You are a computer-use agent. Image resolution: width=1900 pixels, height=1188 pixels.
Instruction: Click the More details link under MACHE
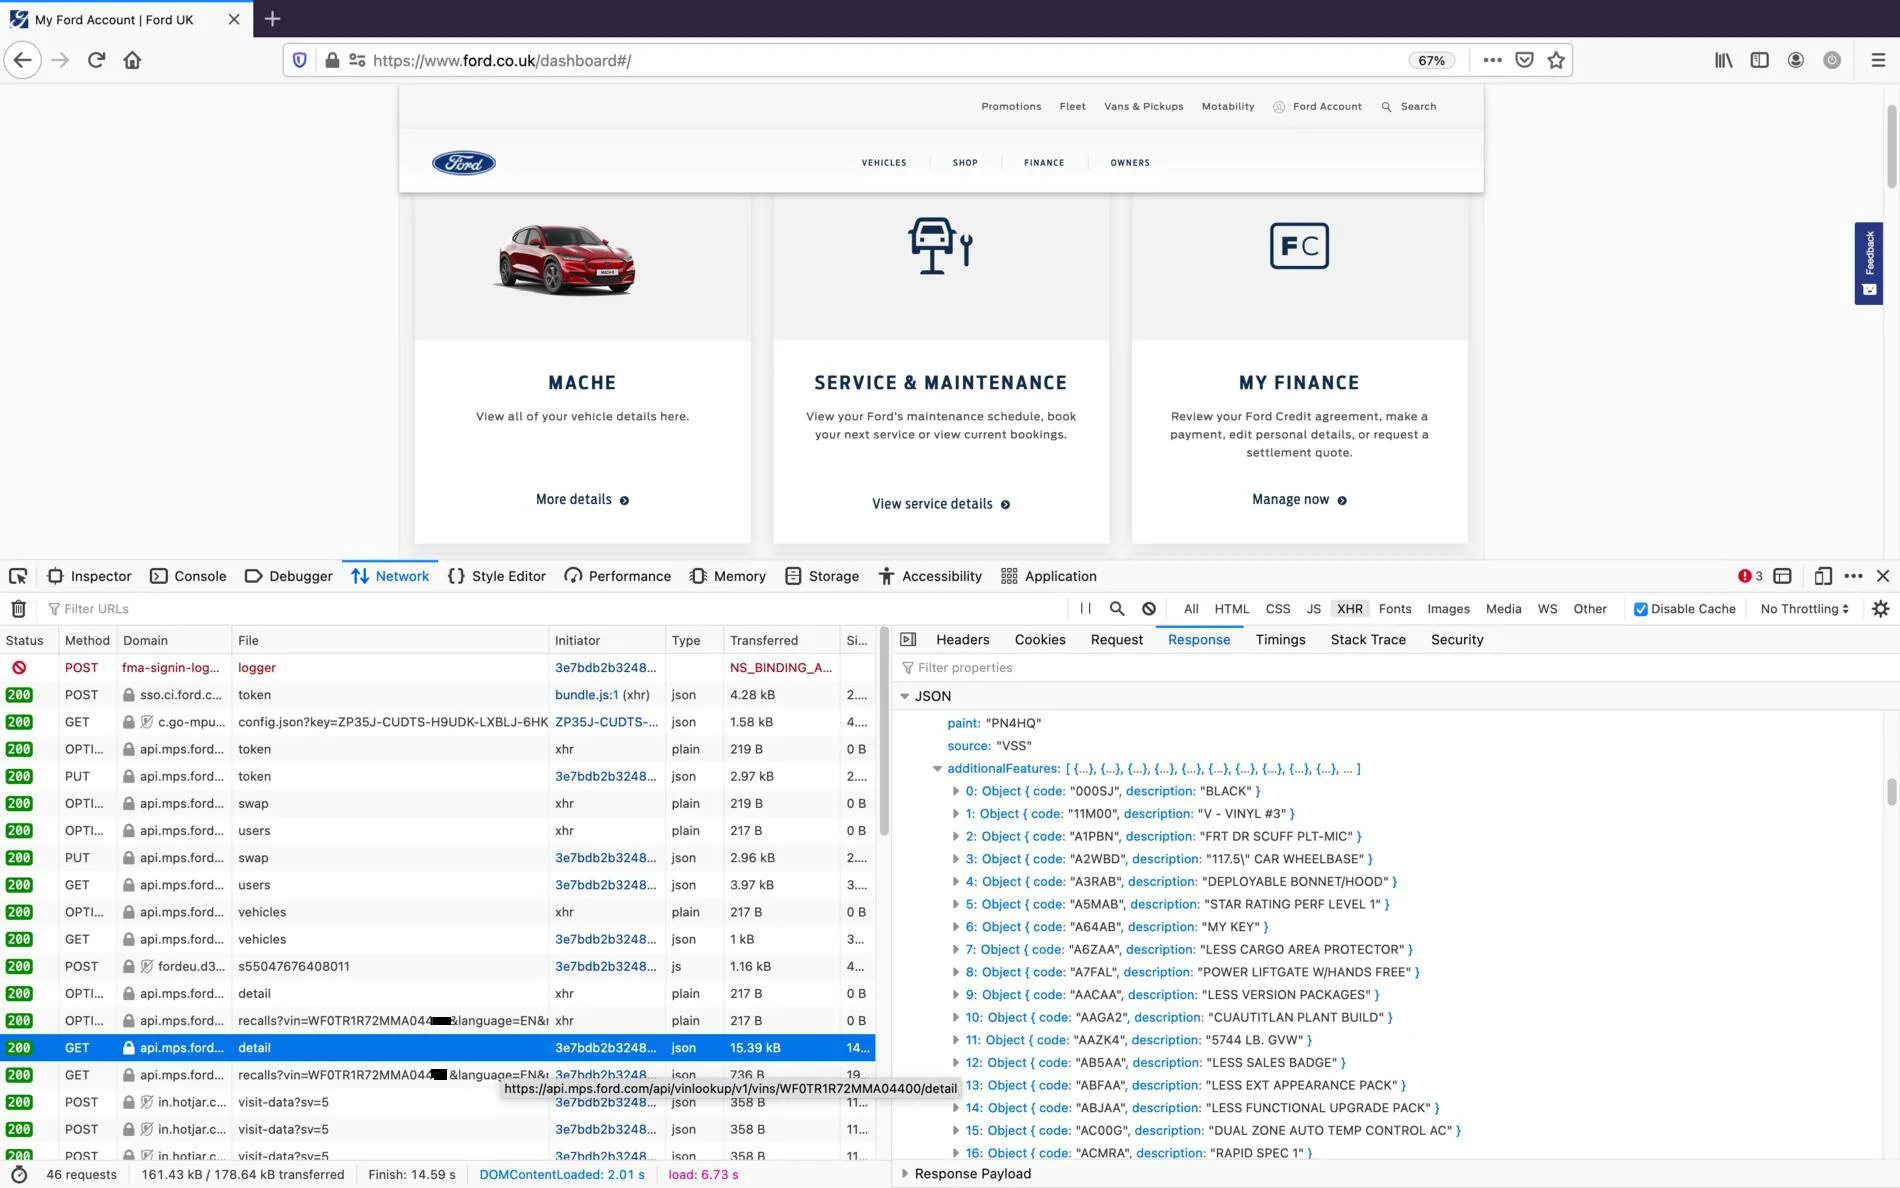[582, 499]
